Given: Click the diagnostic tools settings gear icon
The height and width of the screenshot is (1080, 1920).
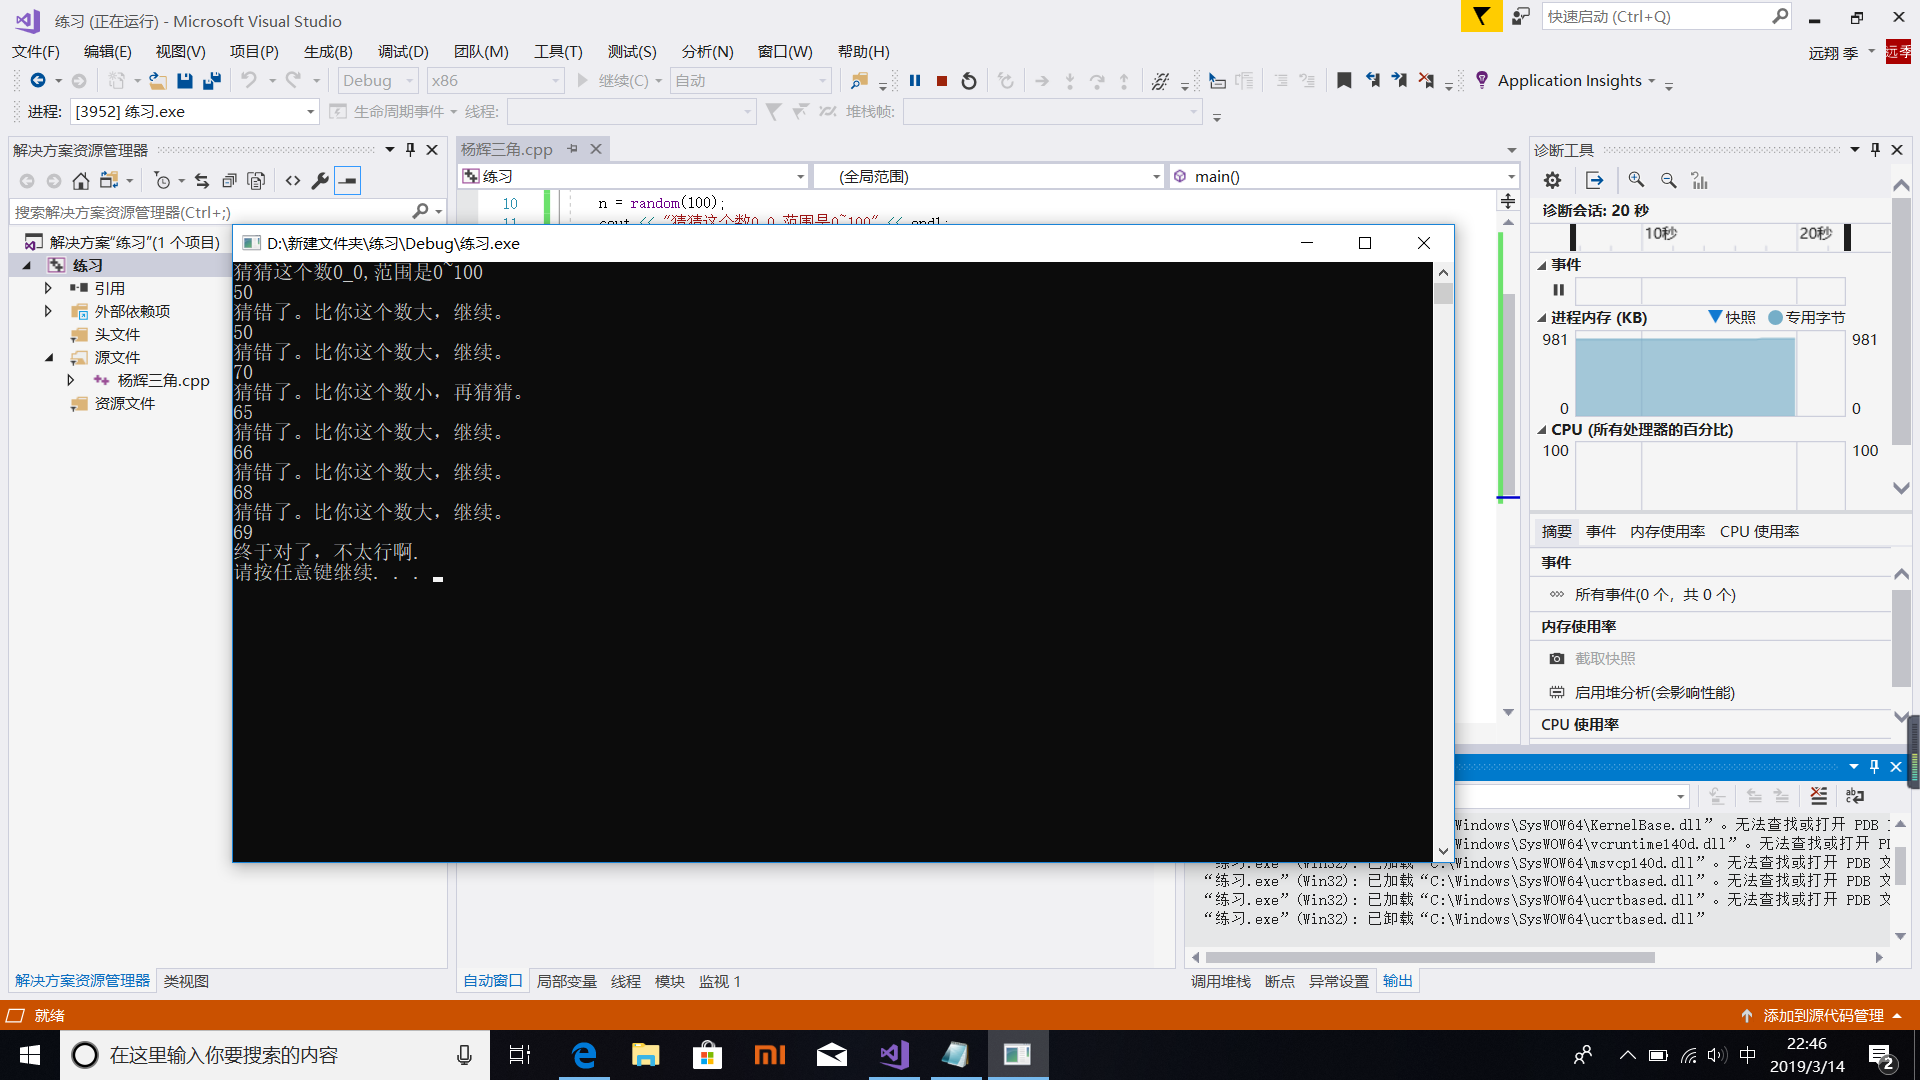Looking at the screenshot, I should (x=1552, y=180).
